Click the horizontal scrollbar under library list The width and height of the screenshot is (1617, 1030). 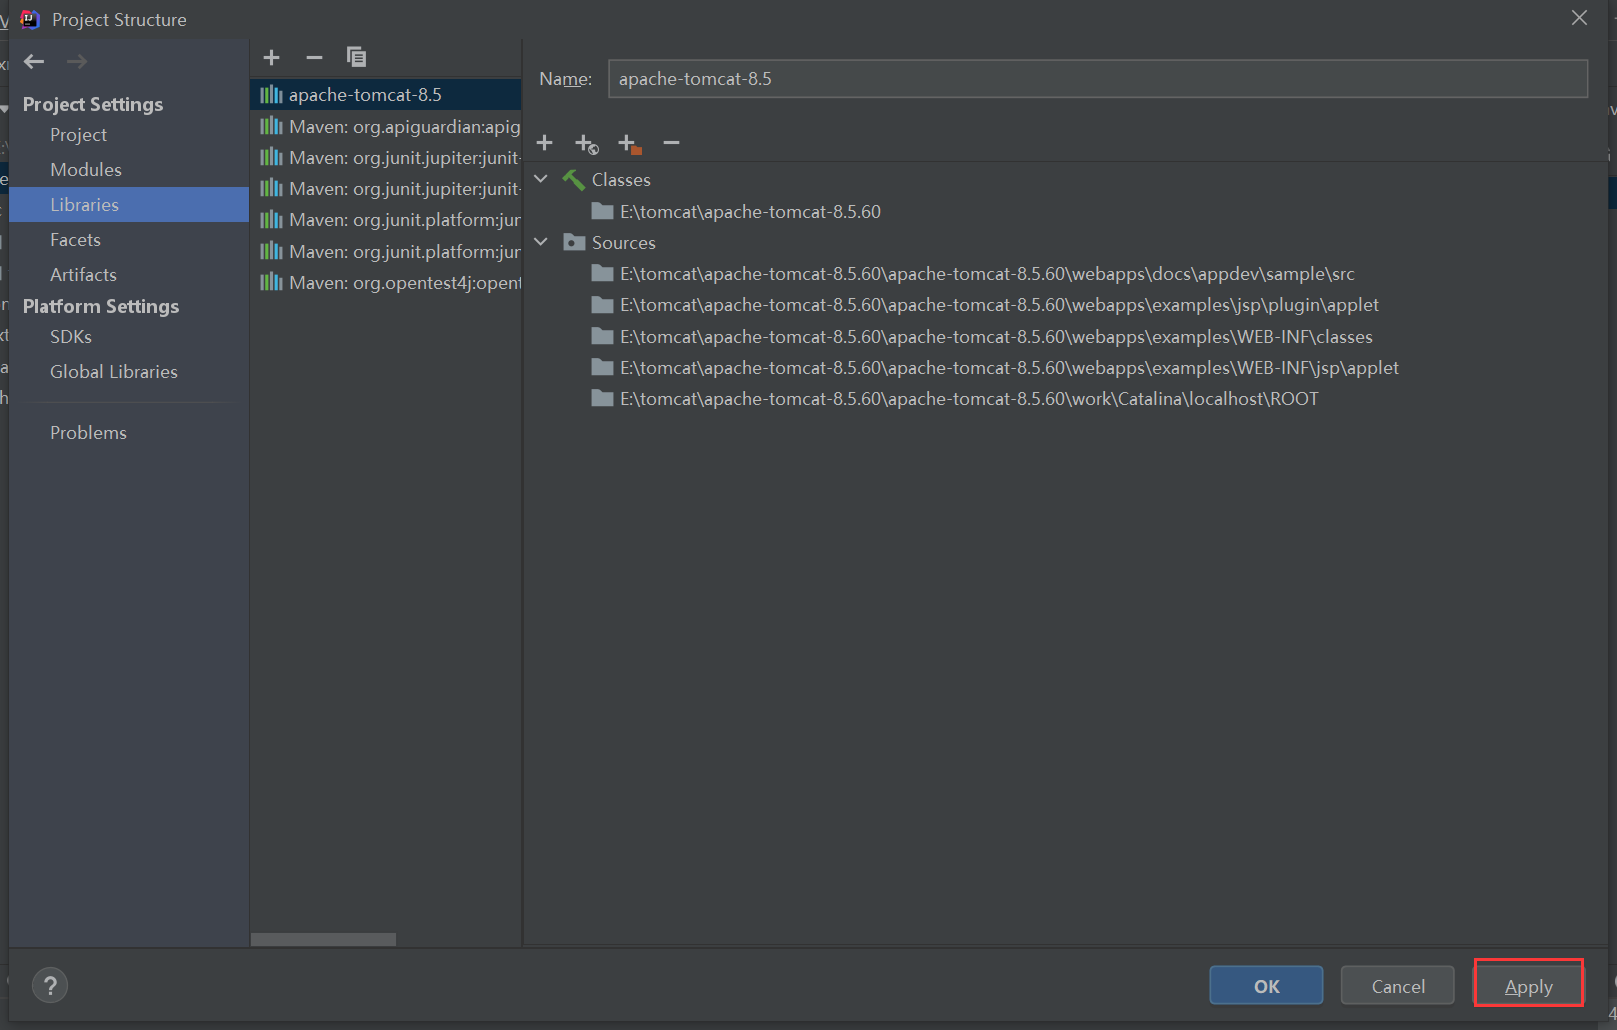[x=323, y=939]
